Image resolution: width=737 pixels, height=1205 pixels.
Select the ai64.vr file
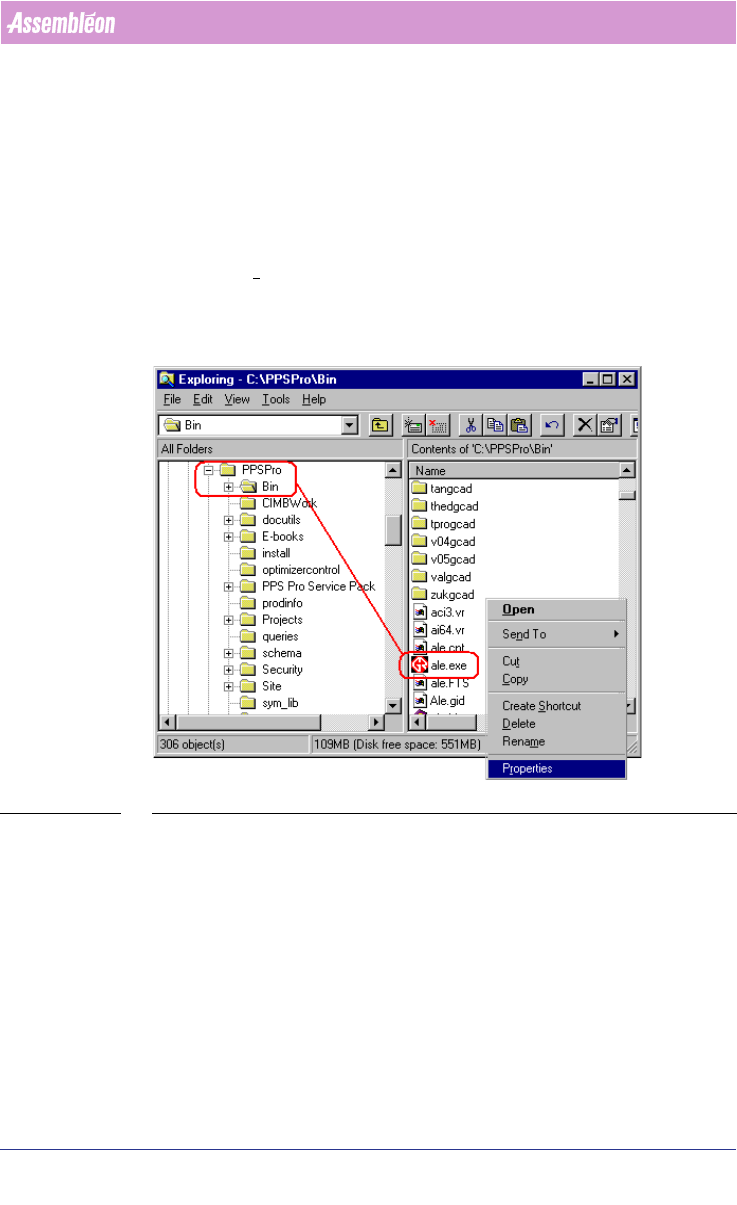tap(437, 628)
